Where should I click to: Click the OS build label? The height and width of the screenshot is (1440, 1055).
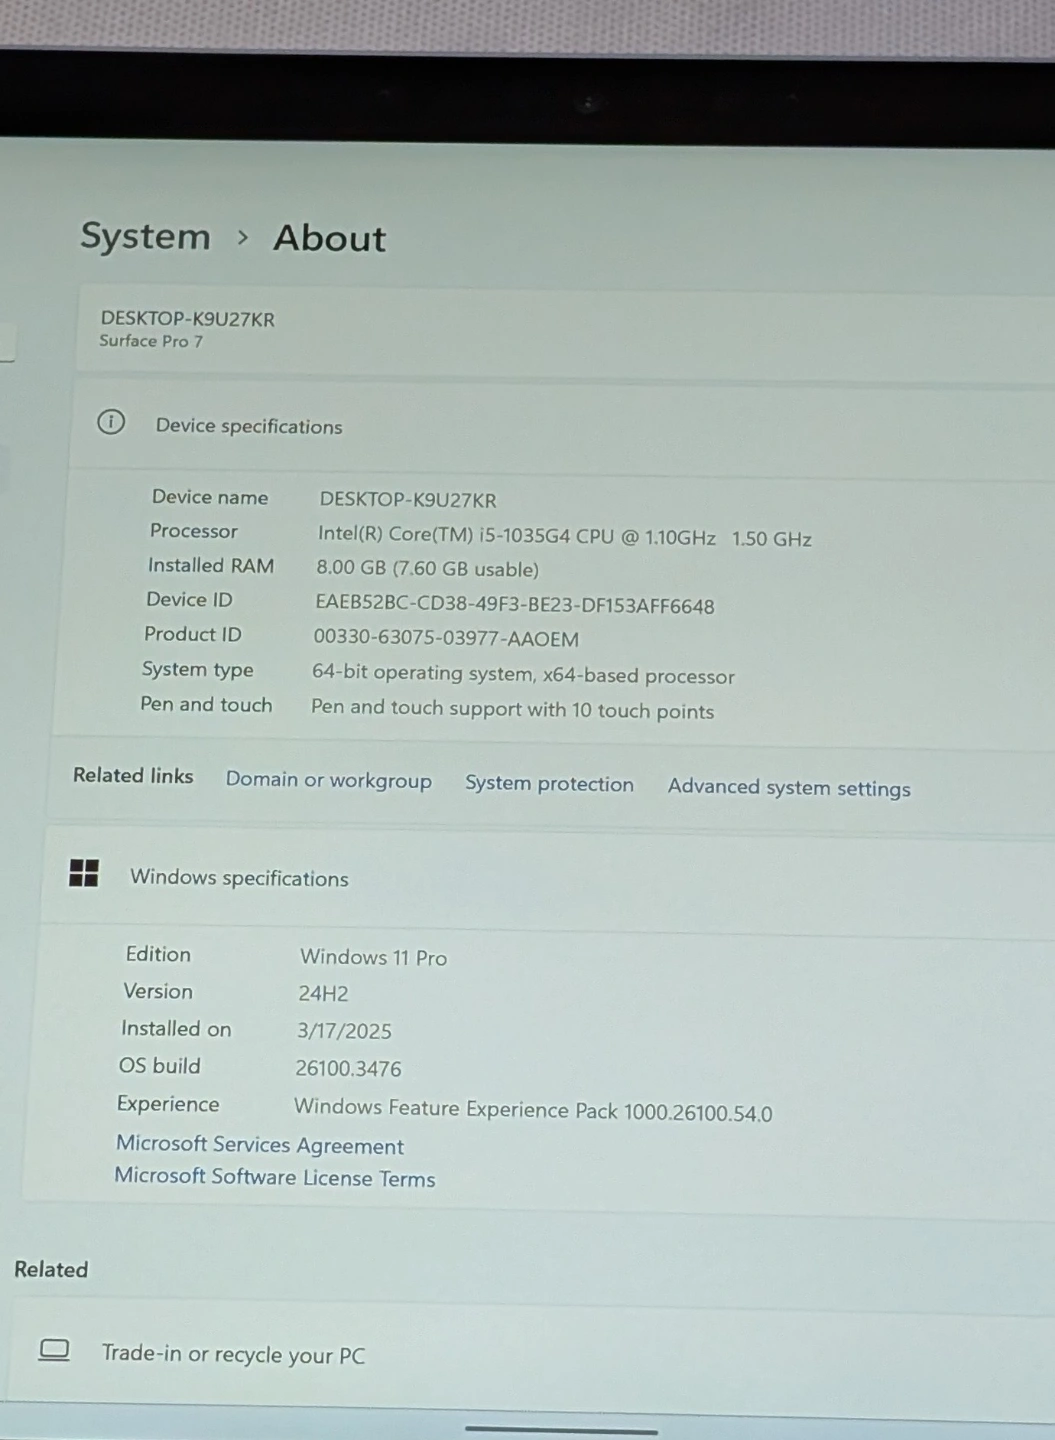[x=160, y=1066]
